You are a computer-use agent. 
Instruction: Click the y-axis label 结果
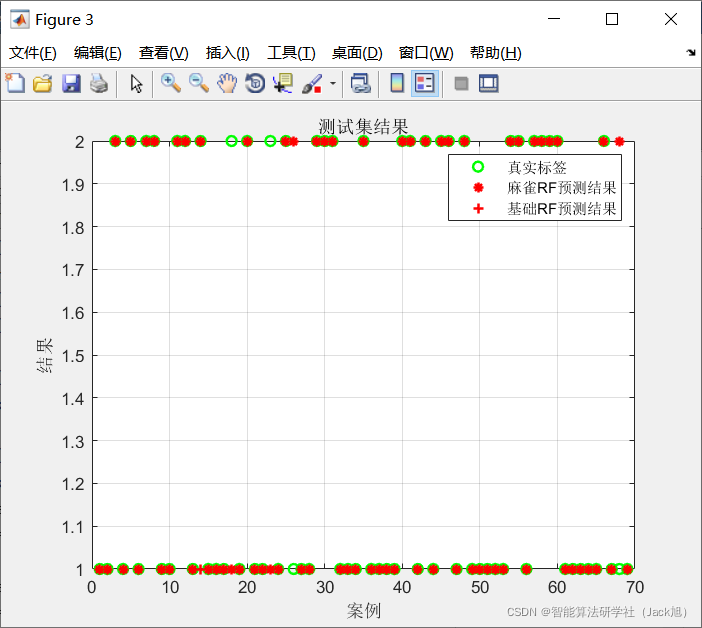click(44, 355)
